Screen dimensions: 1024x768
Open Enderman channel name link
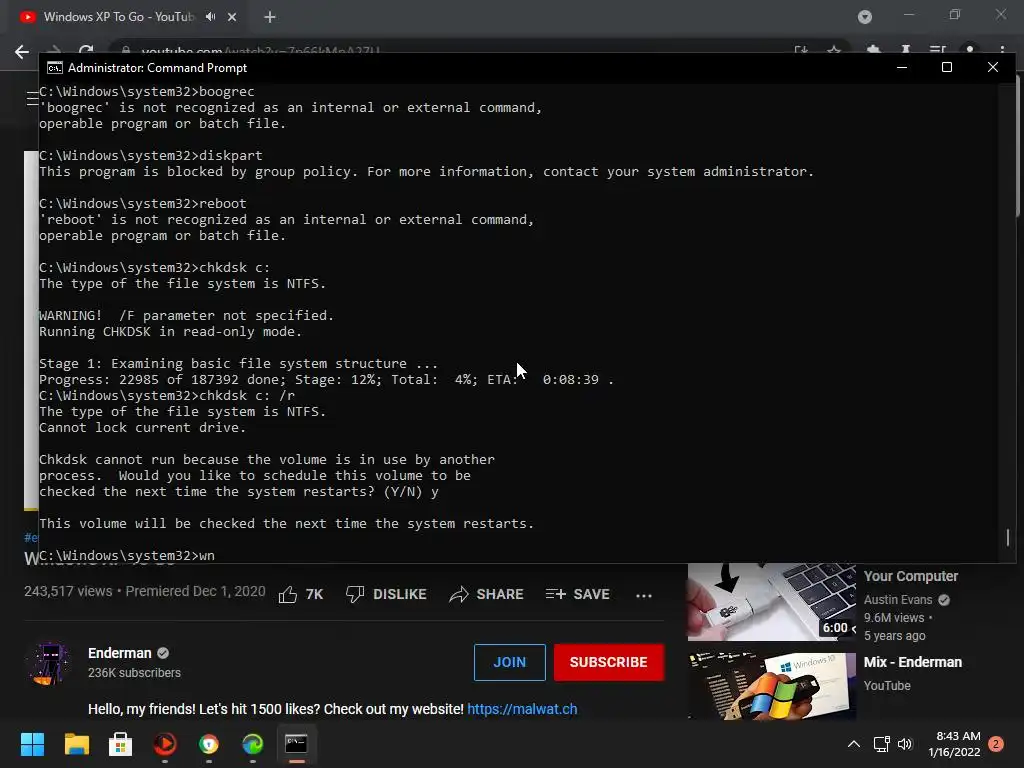point(120,653)
